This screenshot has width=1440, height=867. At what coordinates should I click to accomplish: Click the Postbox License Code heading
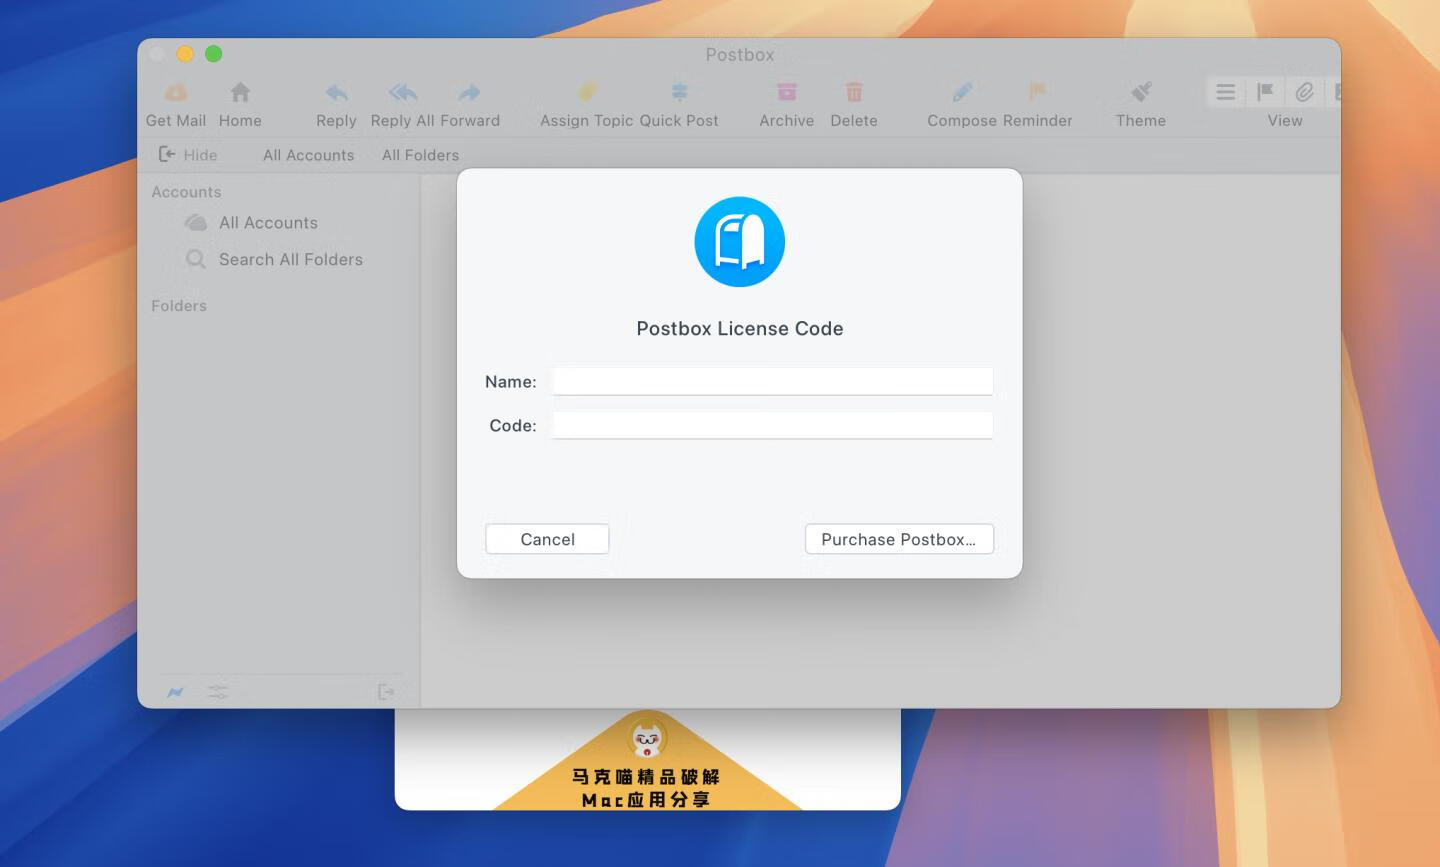[x=740, y=329]
